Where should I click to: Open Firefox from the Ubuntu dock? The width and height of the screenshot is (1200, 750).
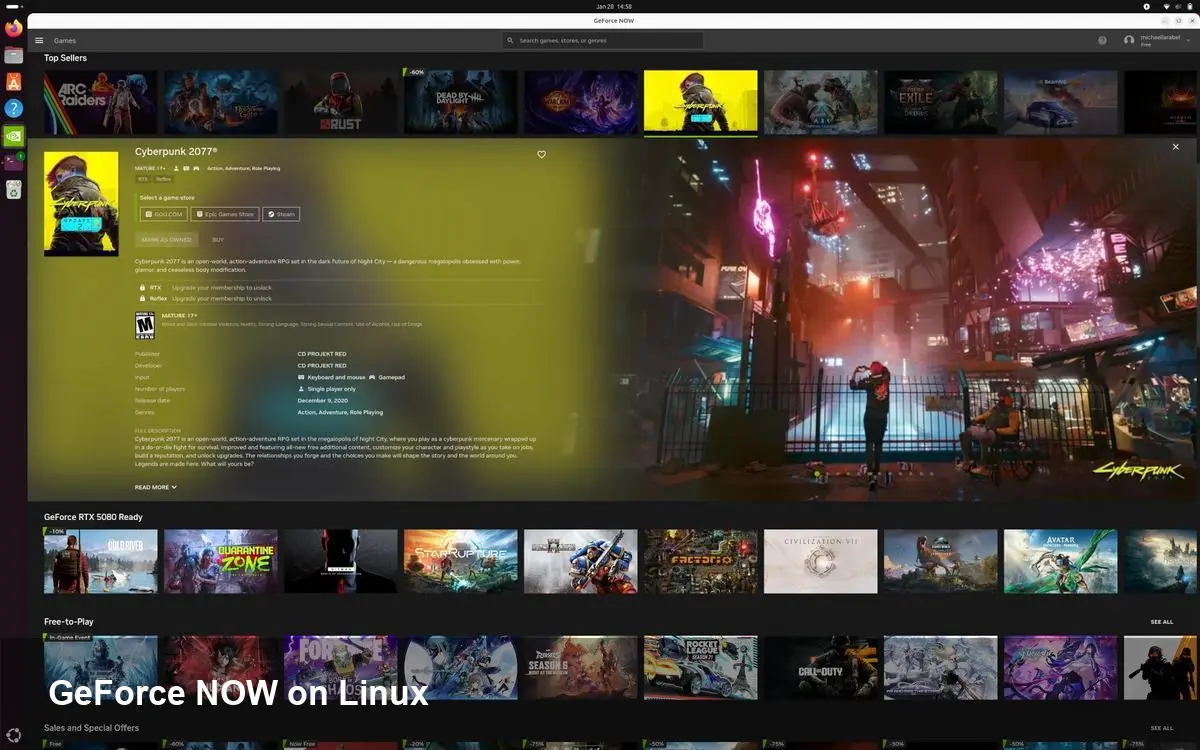pos(13,28)
